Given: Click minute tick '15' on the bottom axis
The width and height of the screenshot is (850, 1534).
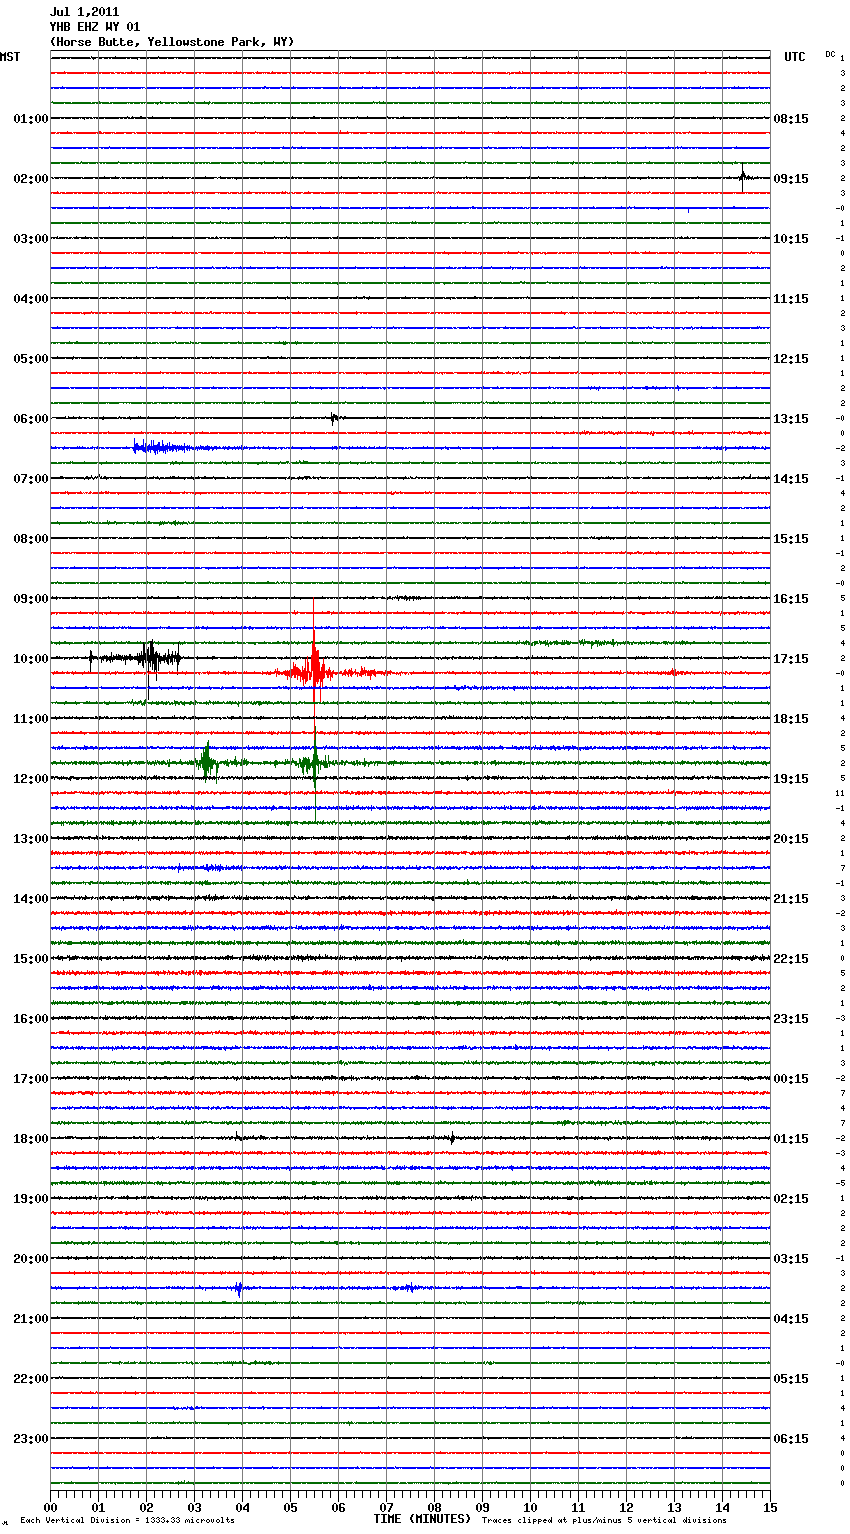Looking at the screenshot, I should [770, 1507].
